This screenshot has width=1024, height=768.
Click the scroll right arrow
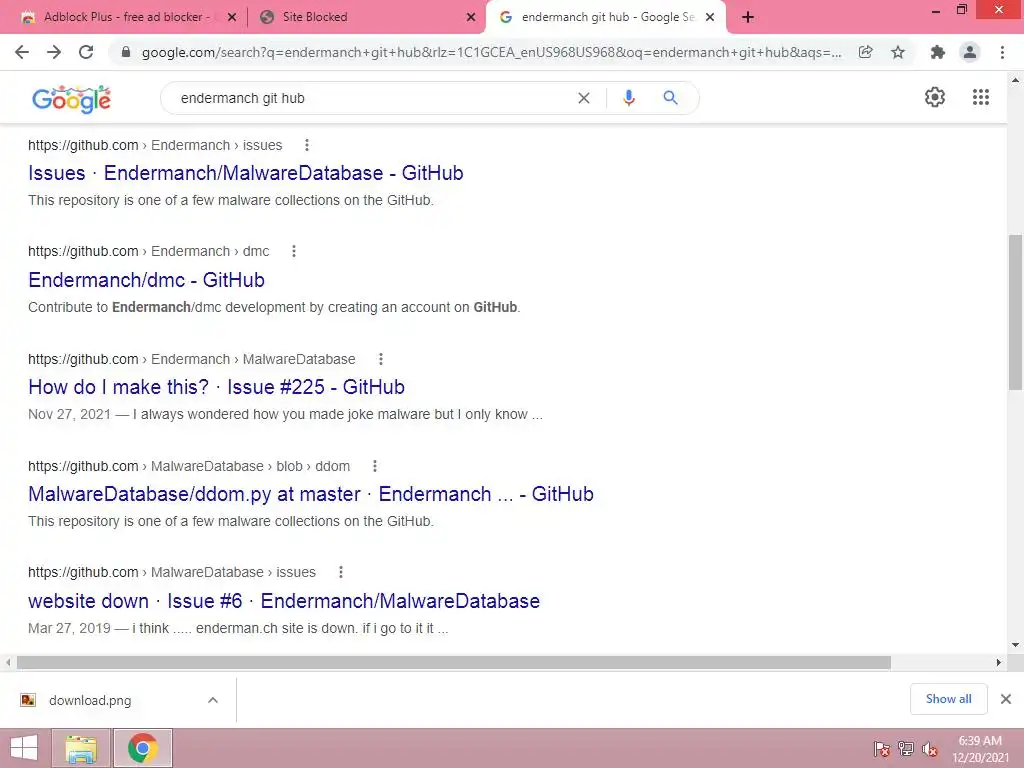pos(999,662)
